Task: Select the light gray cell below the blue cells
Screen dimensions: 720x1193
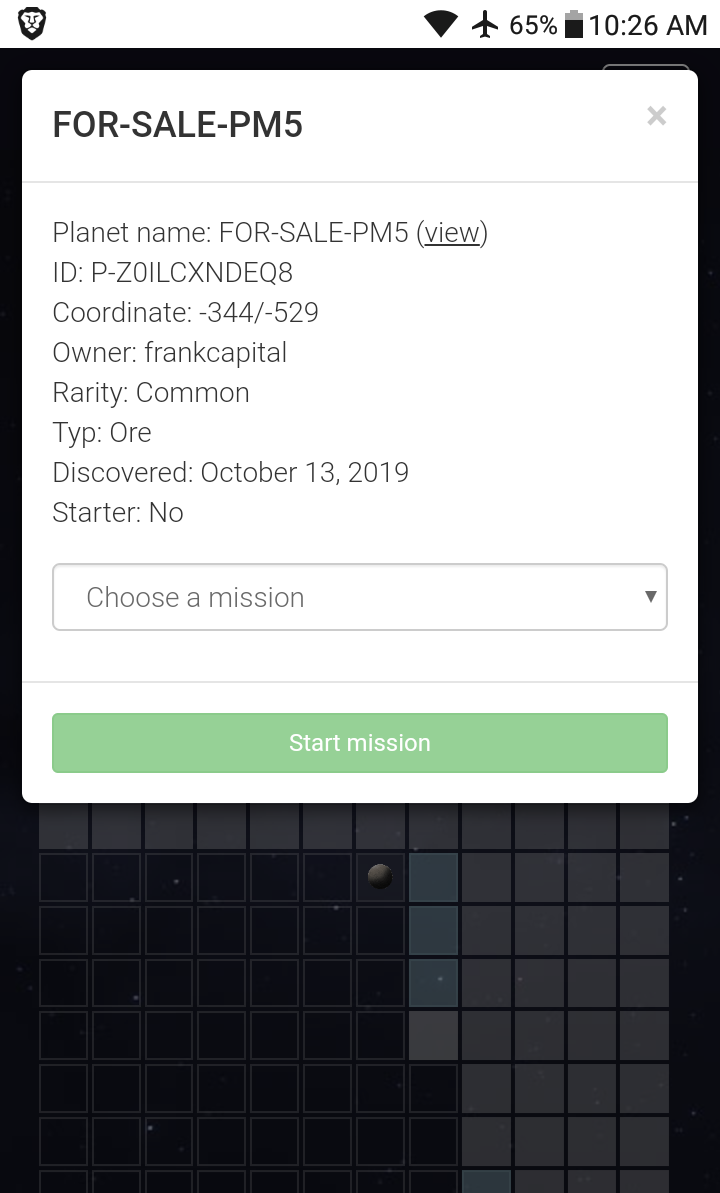Action: pos(433,1035)
